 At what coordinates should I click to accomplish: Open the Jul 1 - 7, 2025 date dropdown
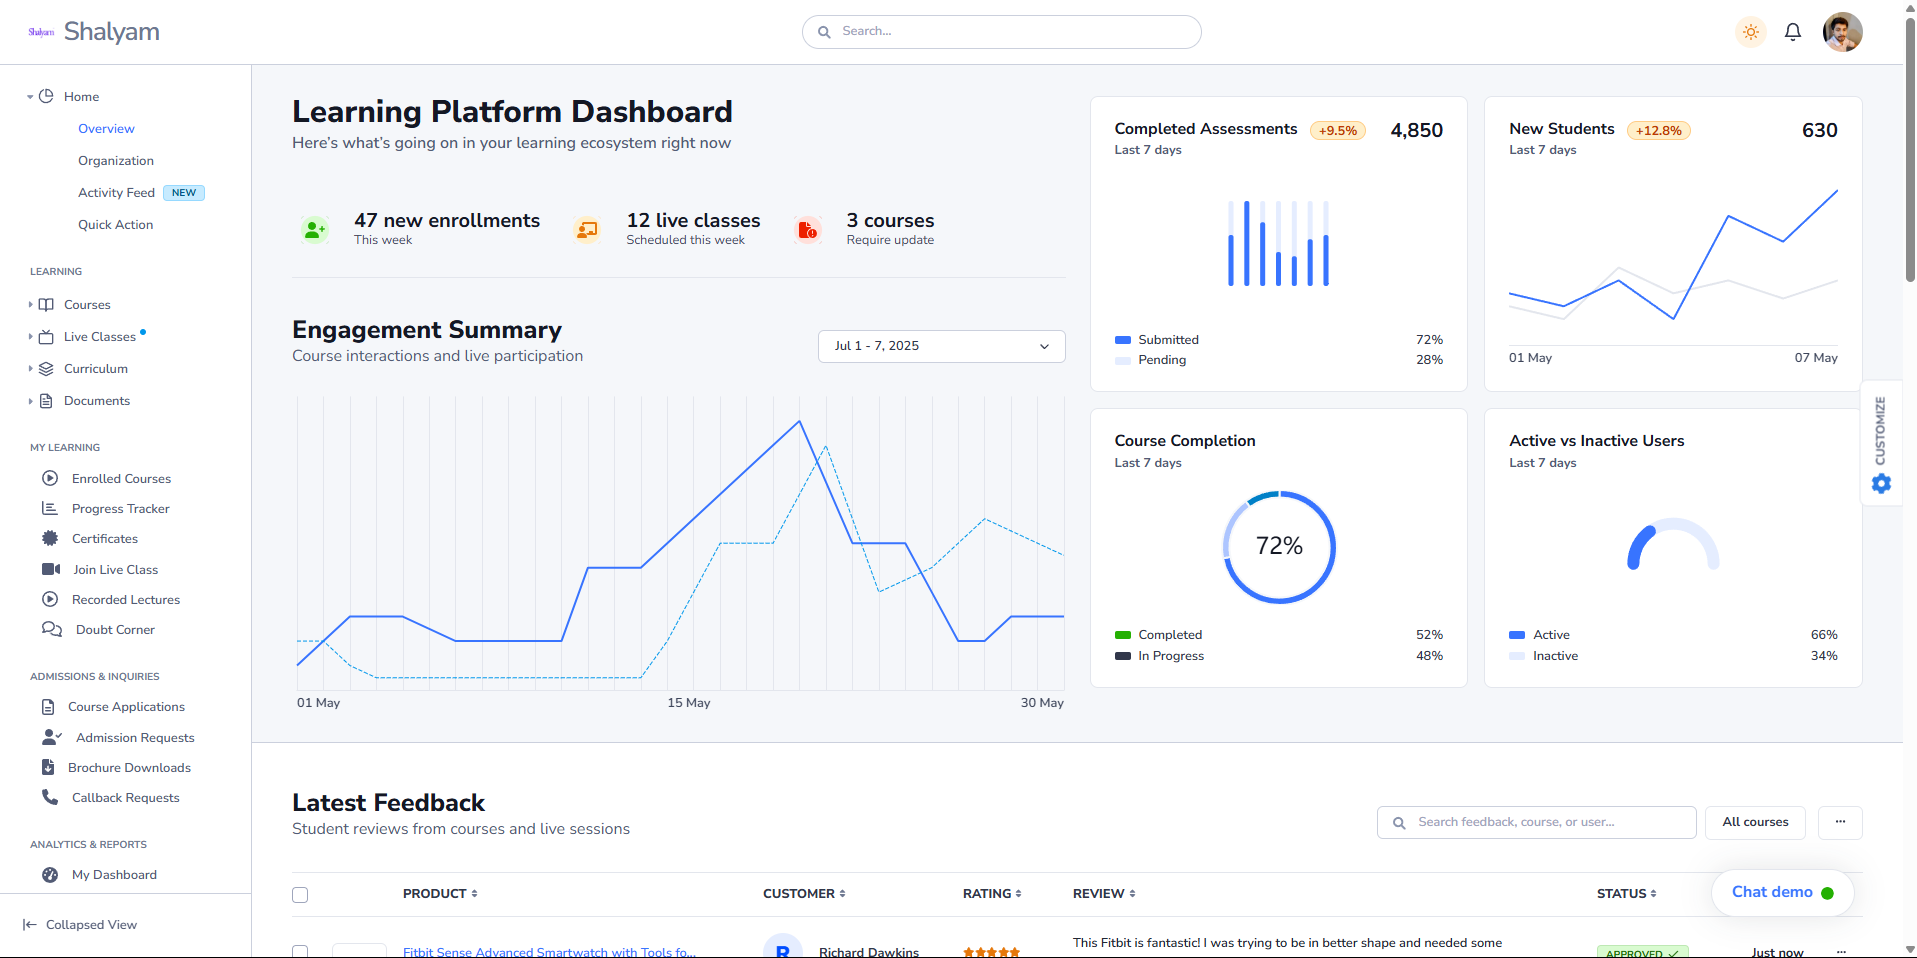pyautogui.click(x=941, y=346)
